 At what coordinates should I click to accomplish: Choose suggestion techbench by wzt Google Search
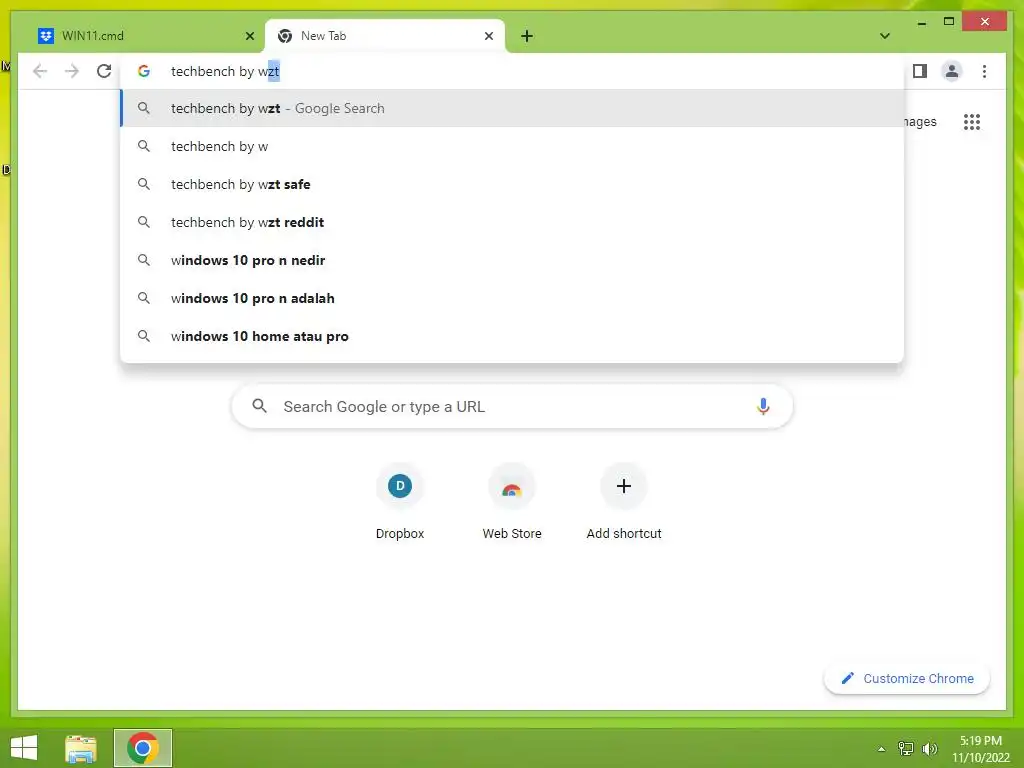(512, 108)
